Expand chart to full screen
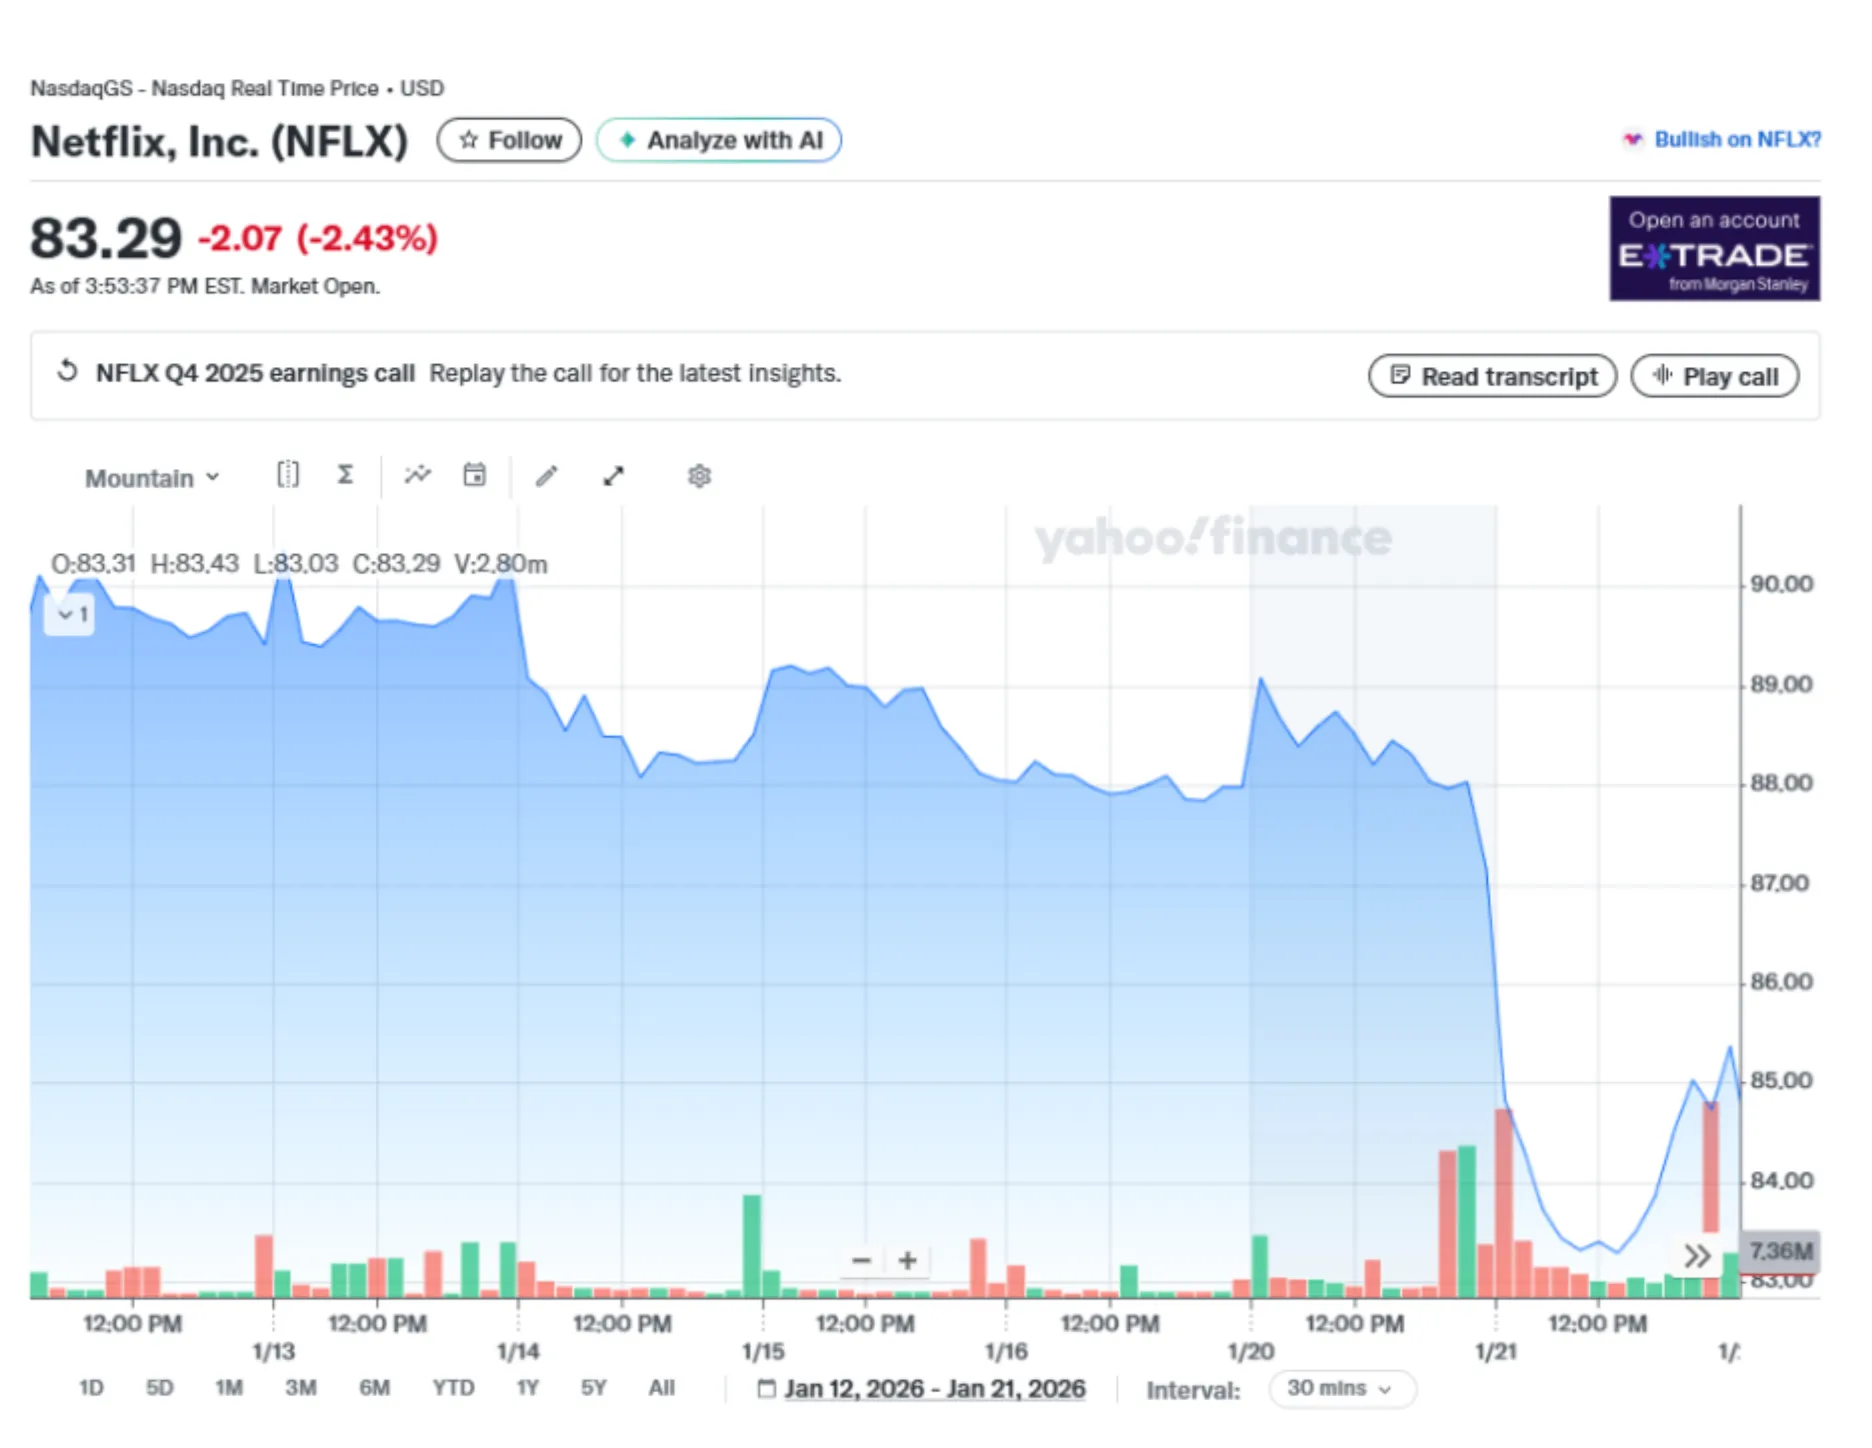The width and height of the screenshot is (1872, 1448). [614, 476]
